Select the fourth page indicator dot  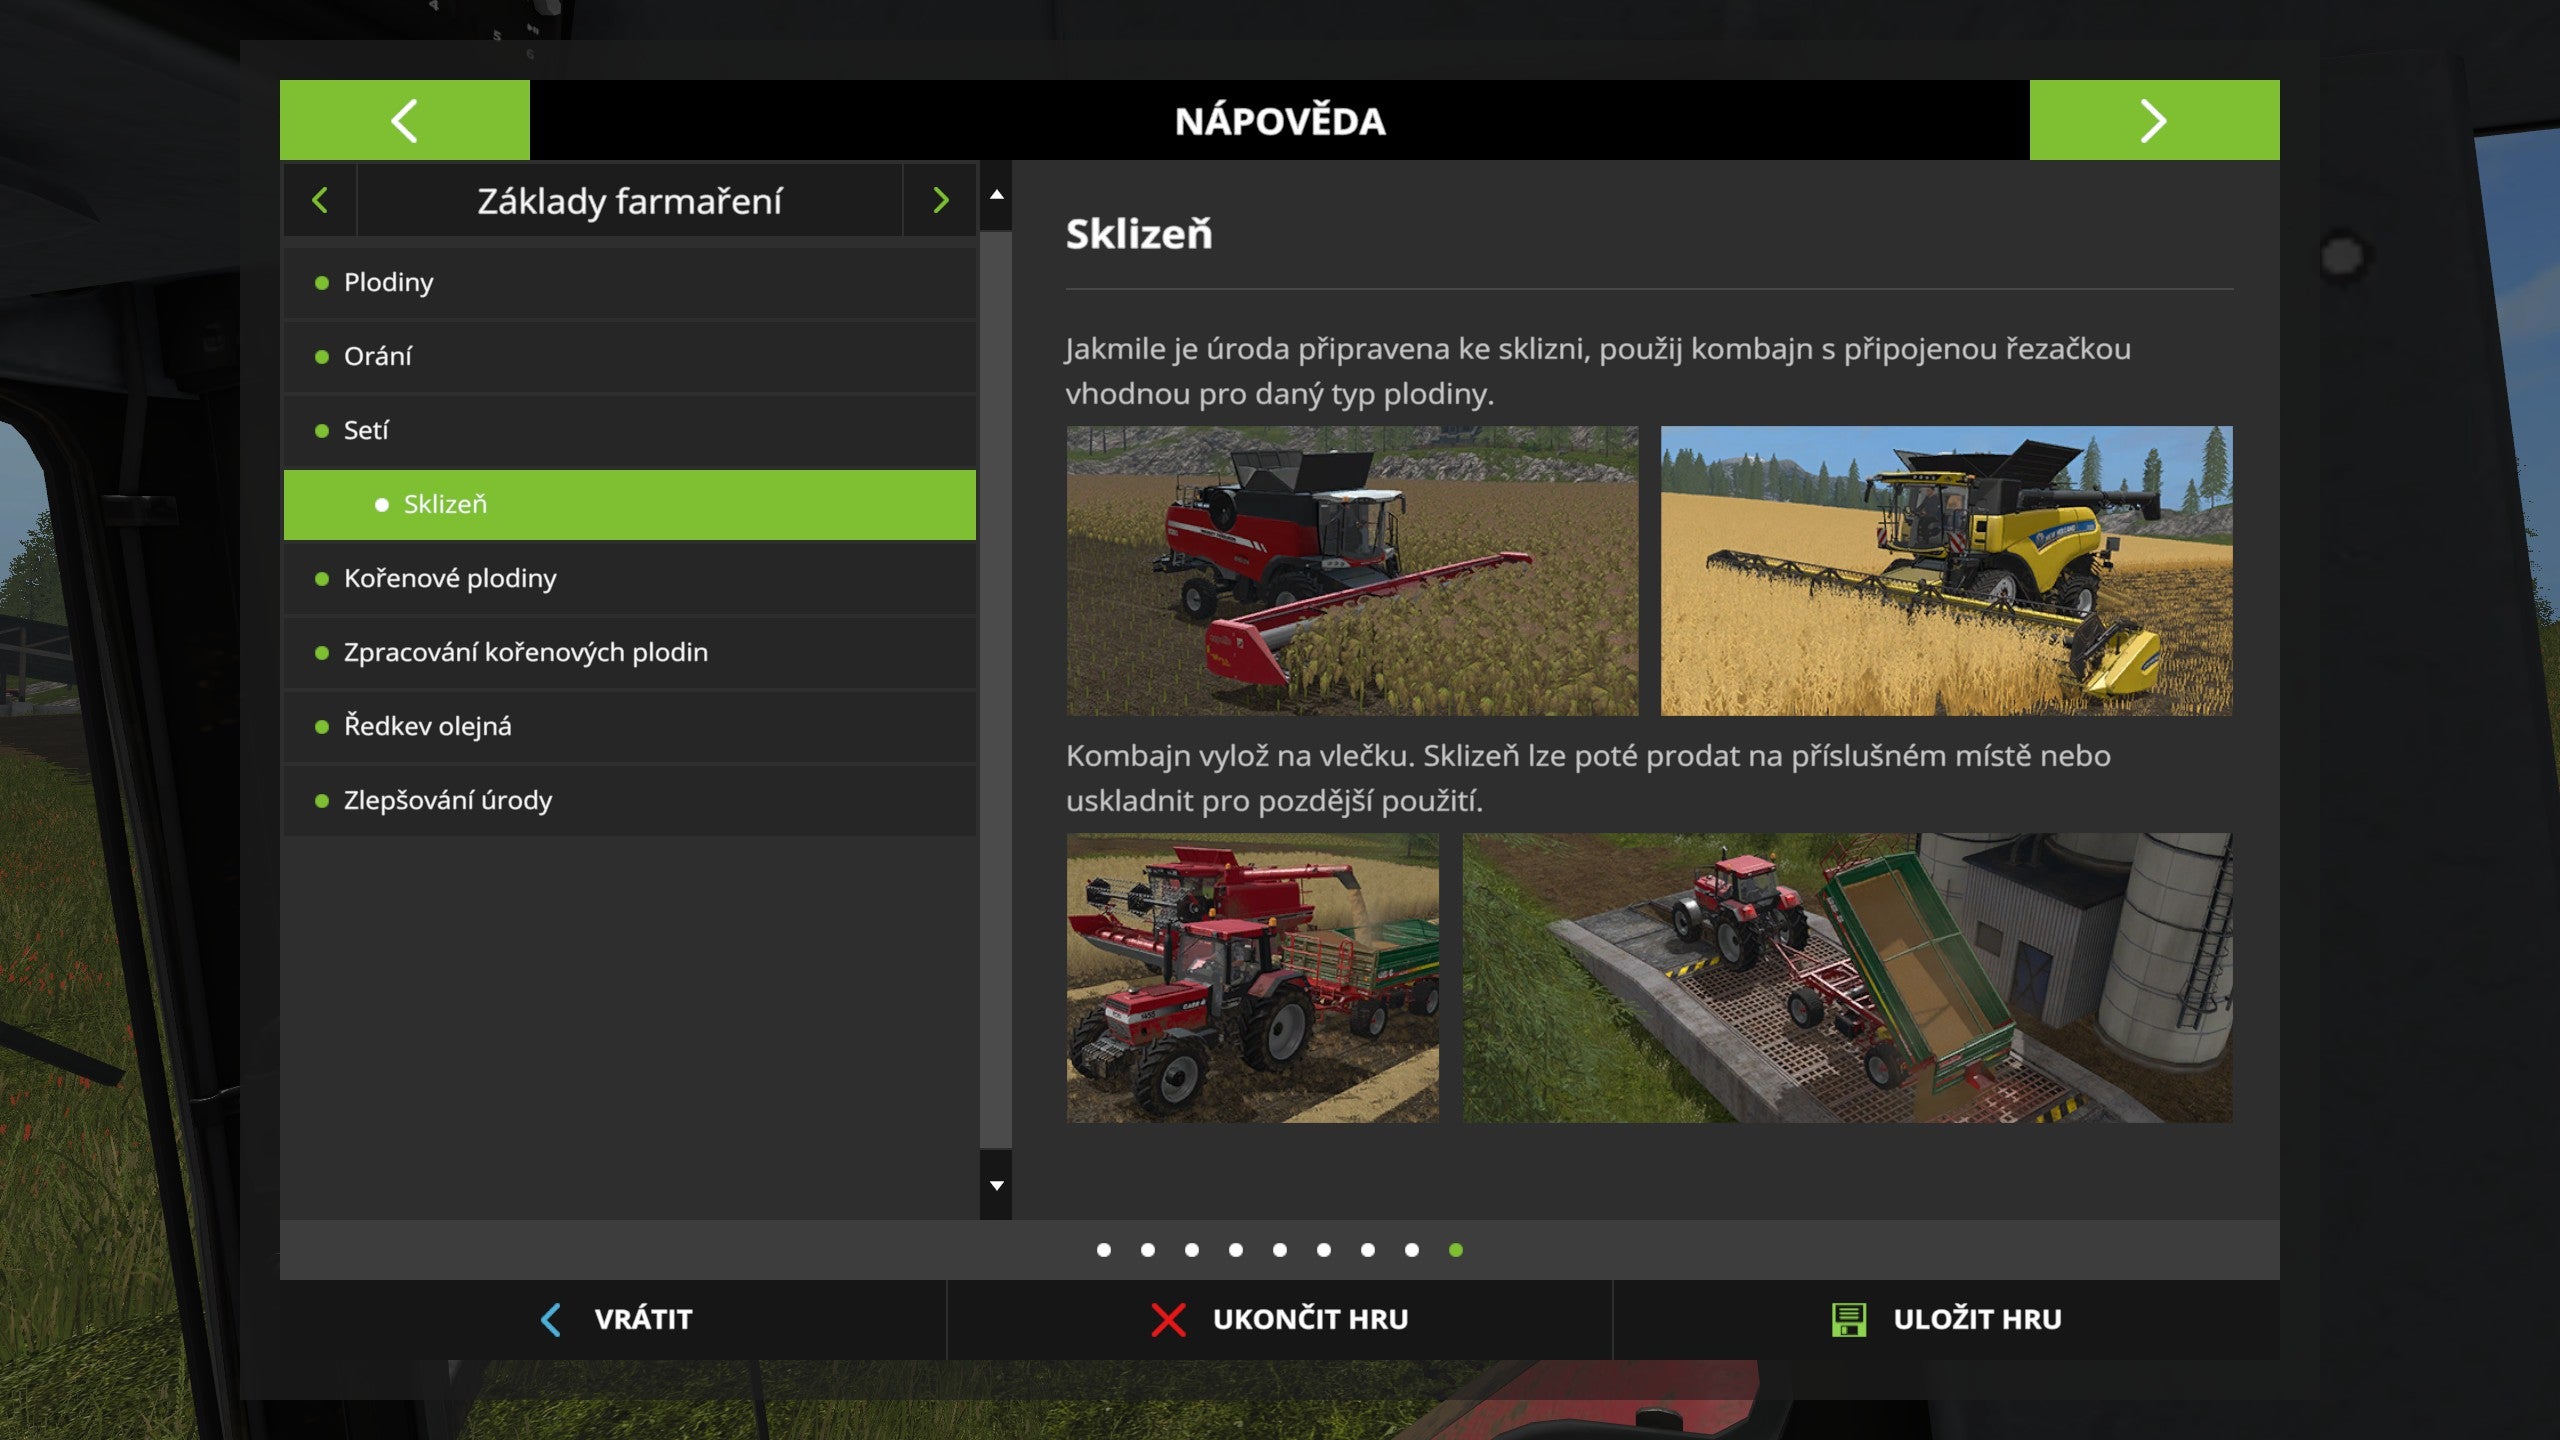coord(1236,1250)
